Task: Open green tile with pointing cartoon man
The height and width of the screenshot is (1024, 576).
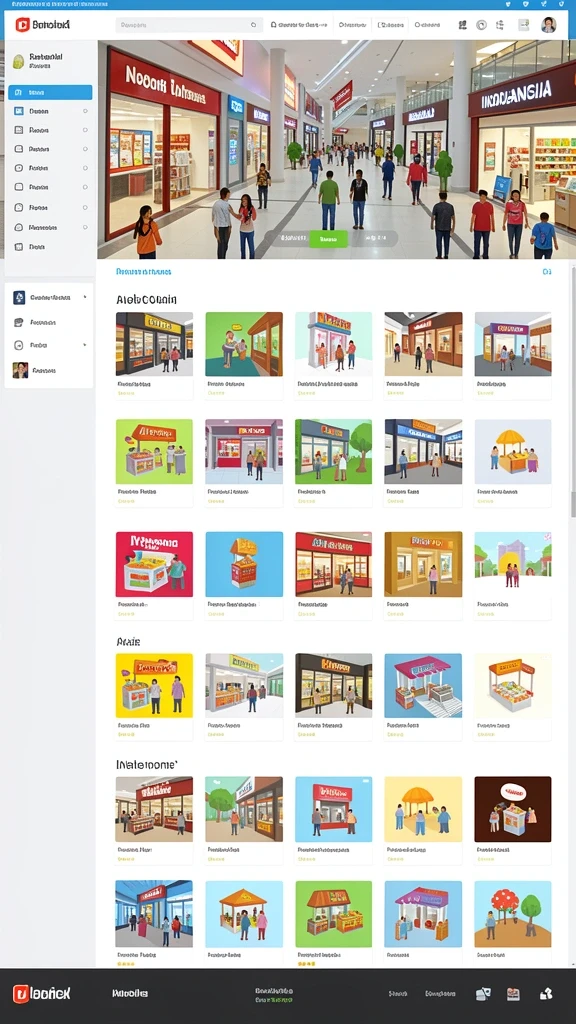Action: pyautogui.click(x=244, y=344)
